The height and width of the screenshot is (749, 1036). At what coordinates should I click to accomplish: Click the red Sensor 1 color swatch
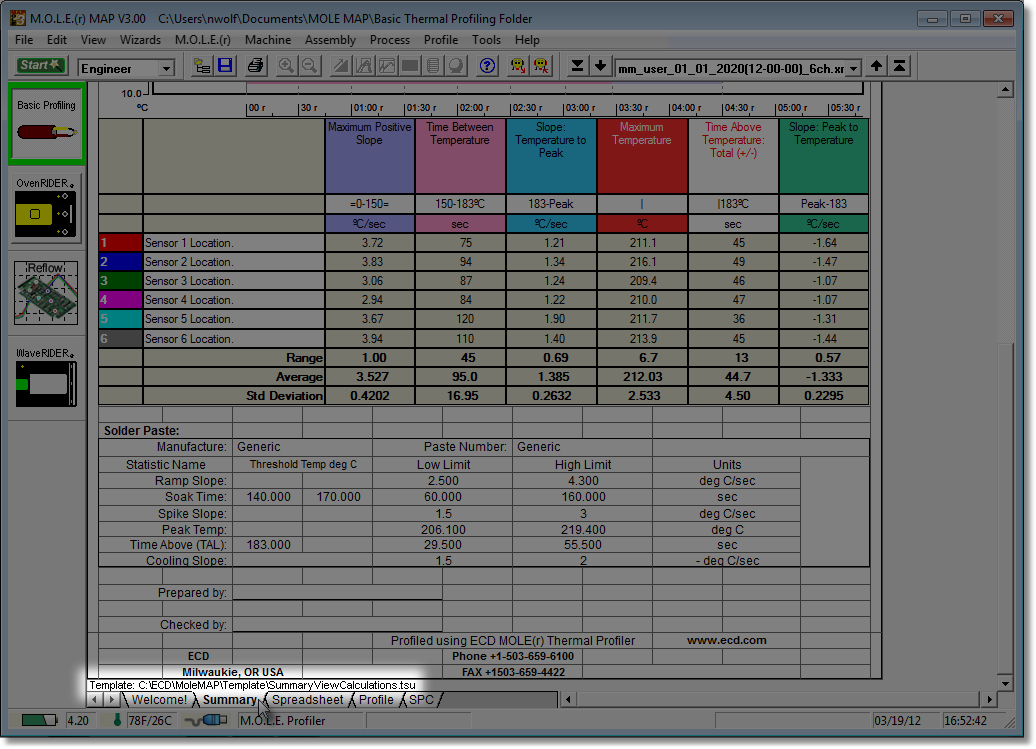pyautogui.click(x=120, y=243)
